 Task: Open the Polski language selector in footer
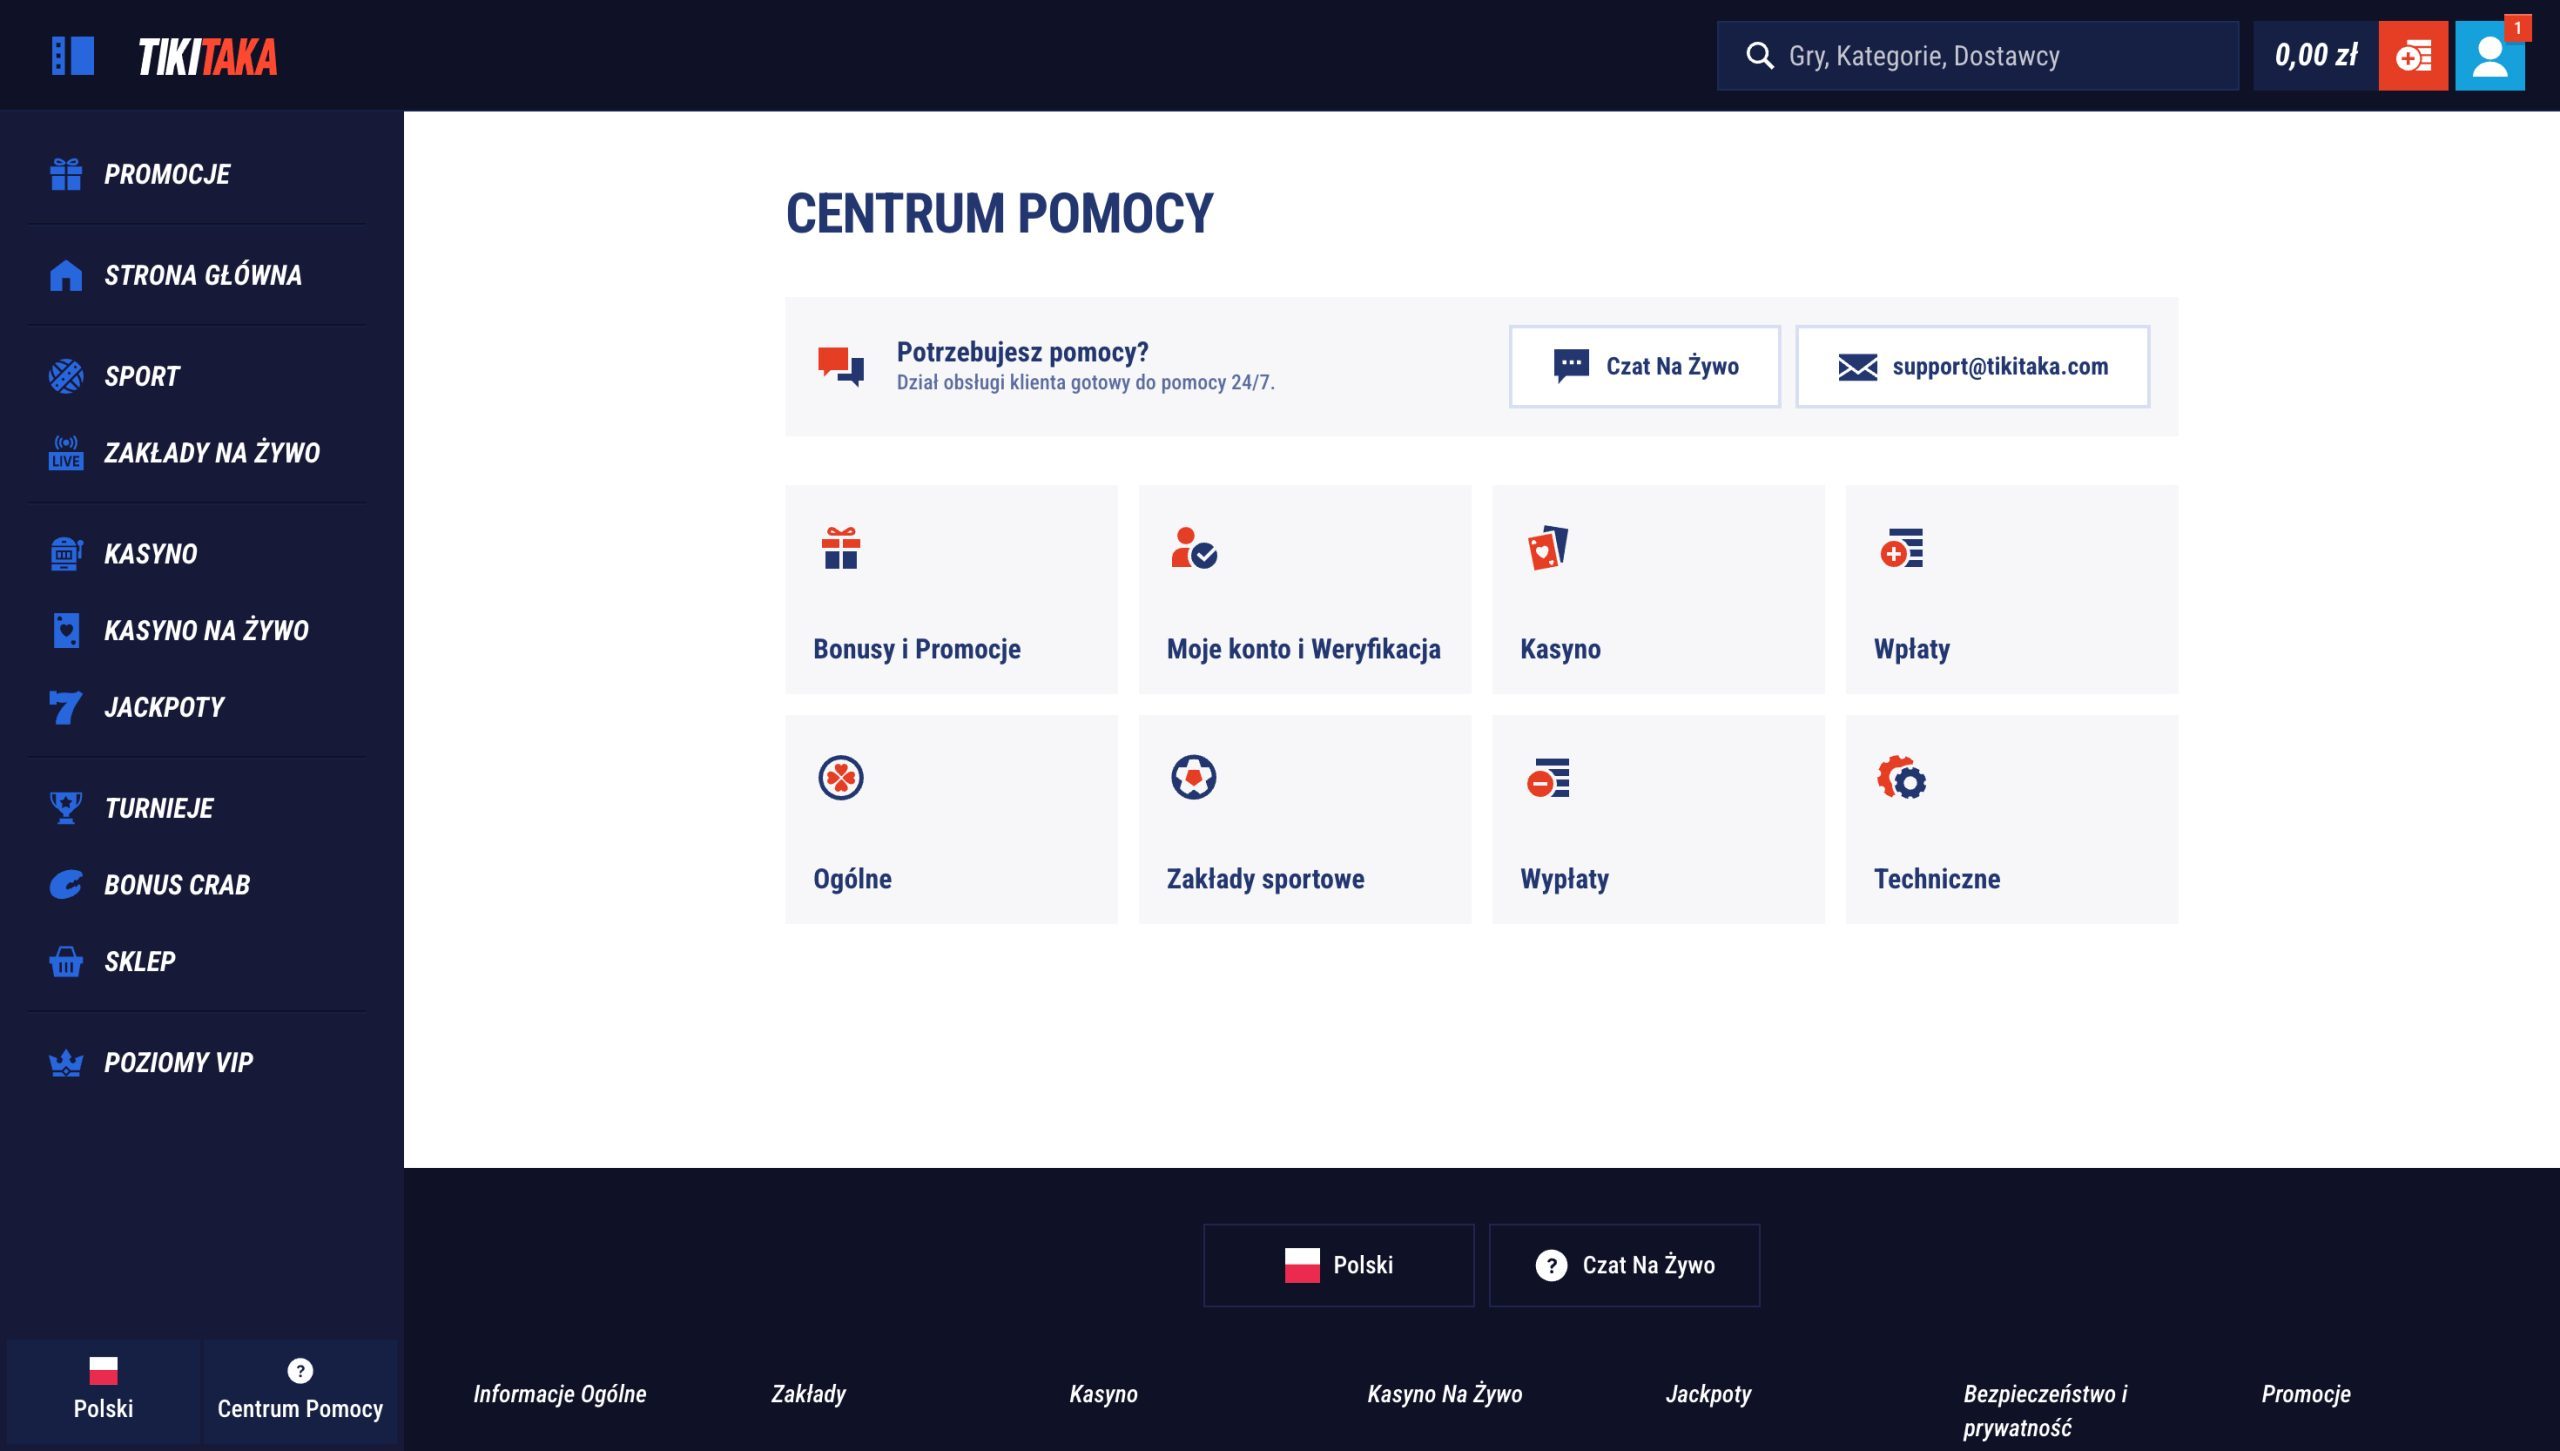[x=1338, y=1265]
